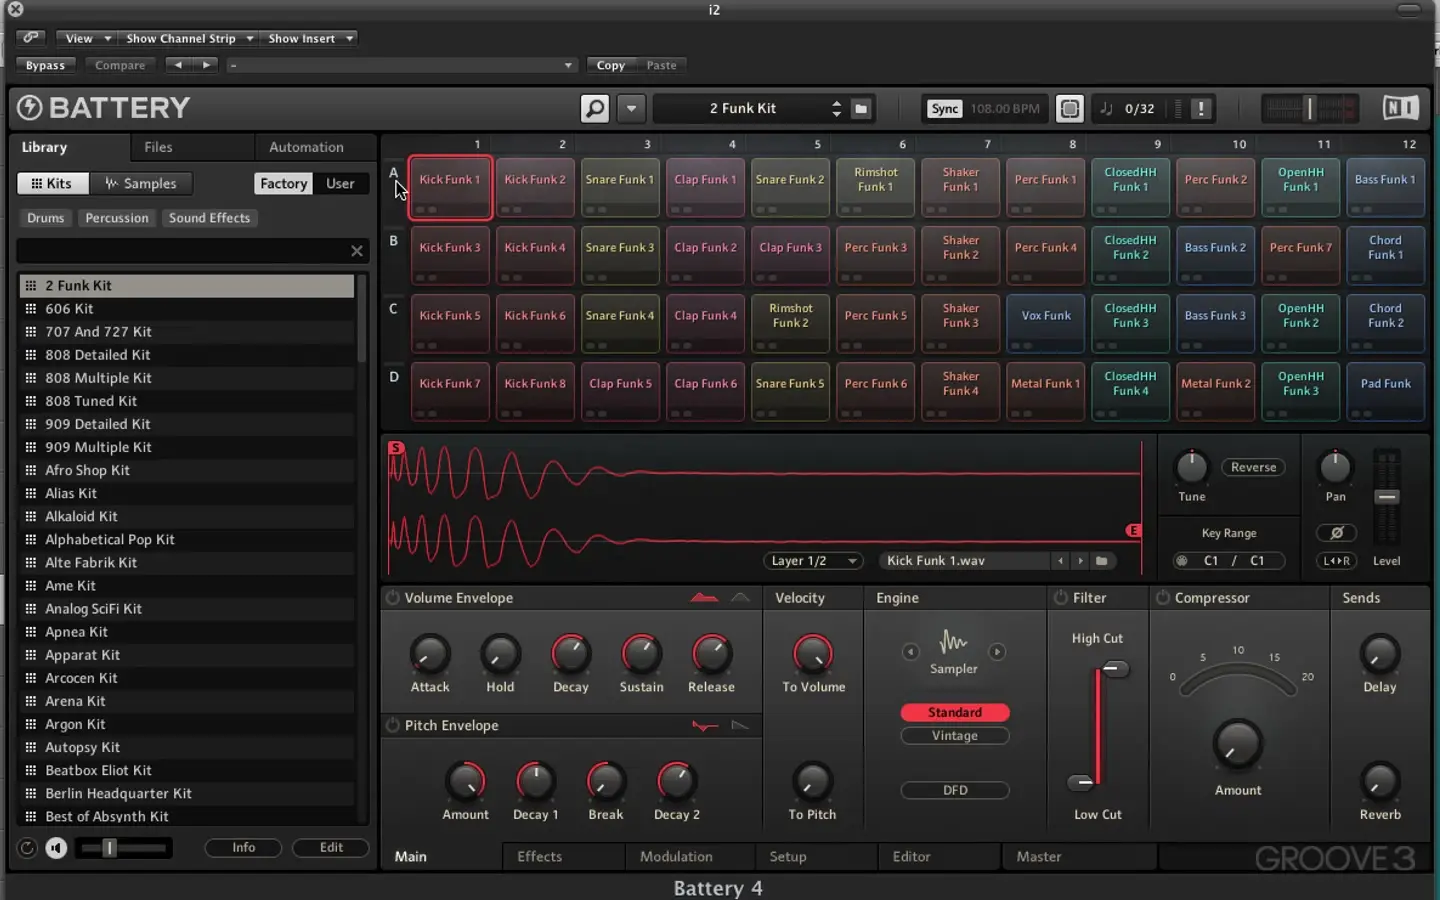Image resolution: width=1440 pixels, height=900 pixels.
Task: Select the second pitch envelope shape icon
Action: click(740, 726)
